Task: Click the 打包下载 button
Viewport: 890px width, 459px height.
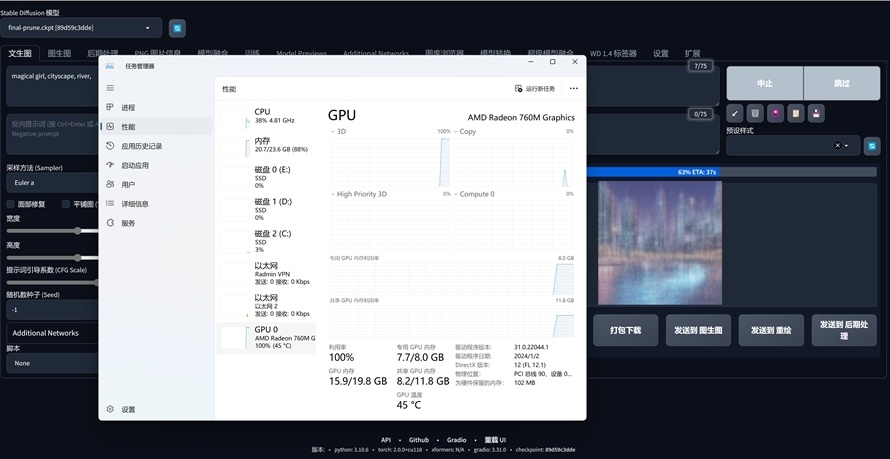Action: click(625, 330)
